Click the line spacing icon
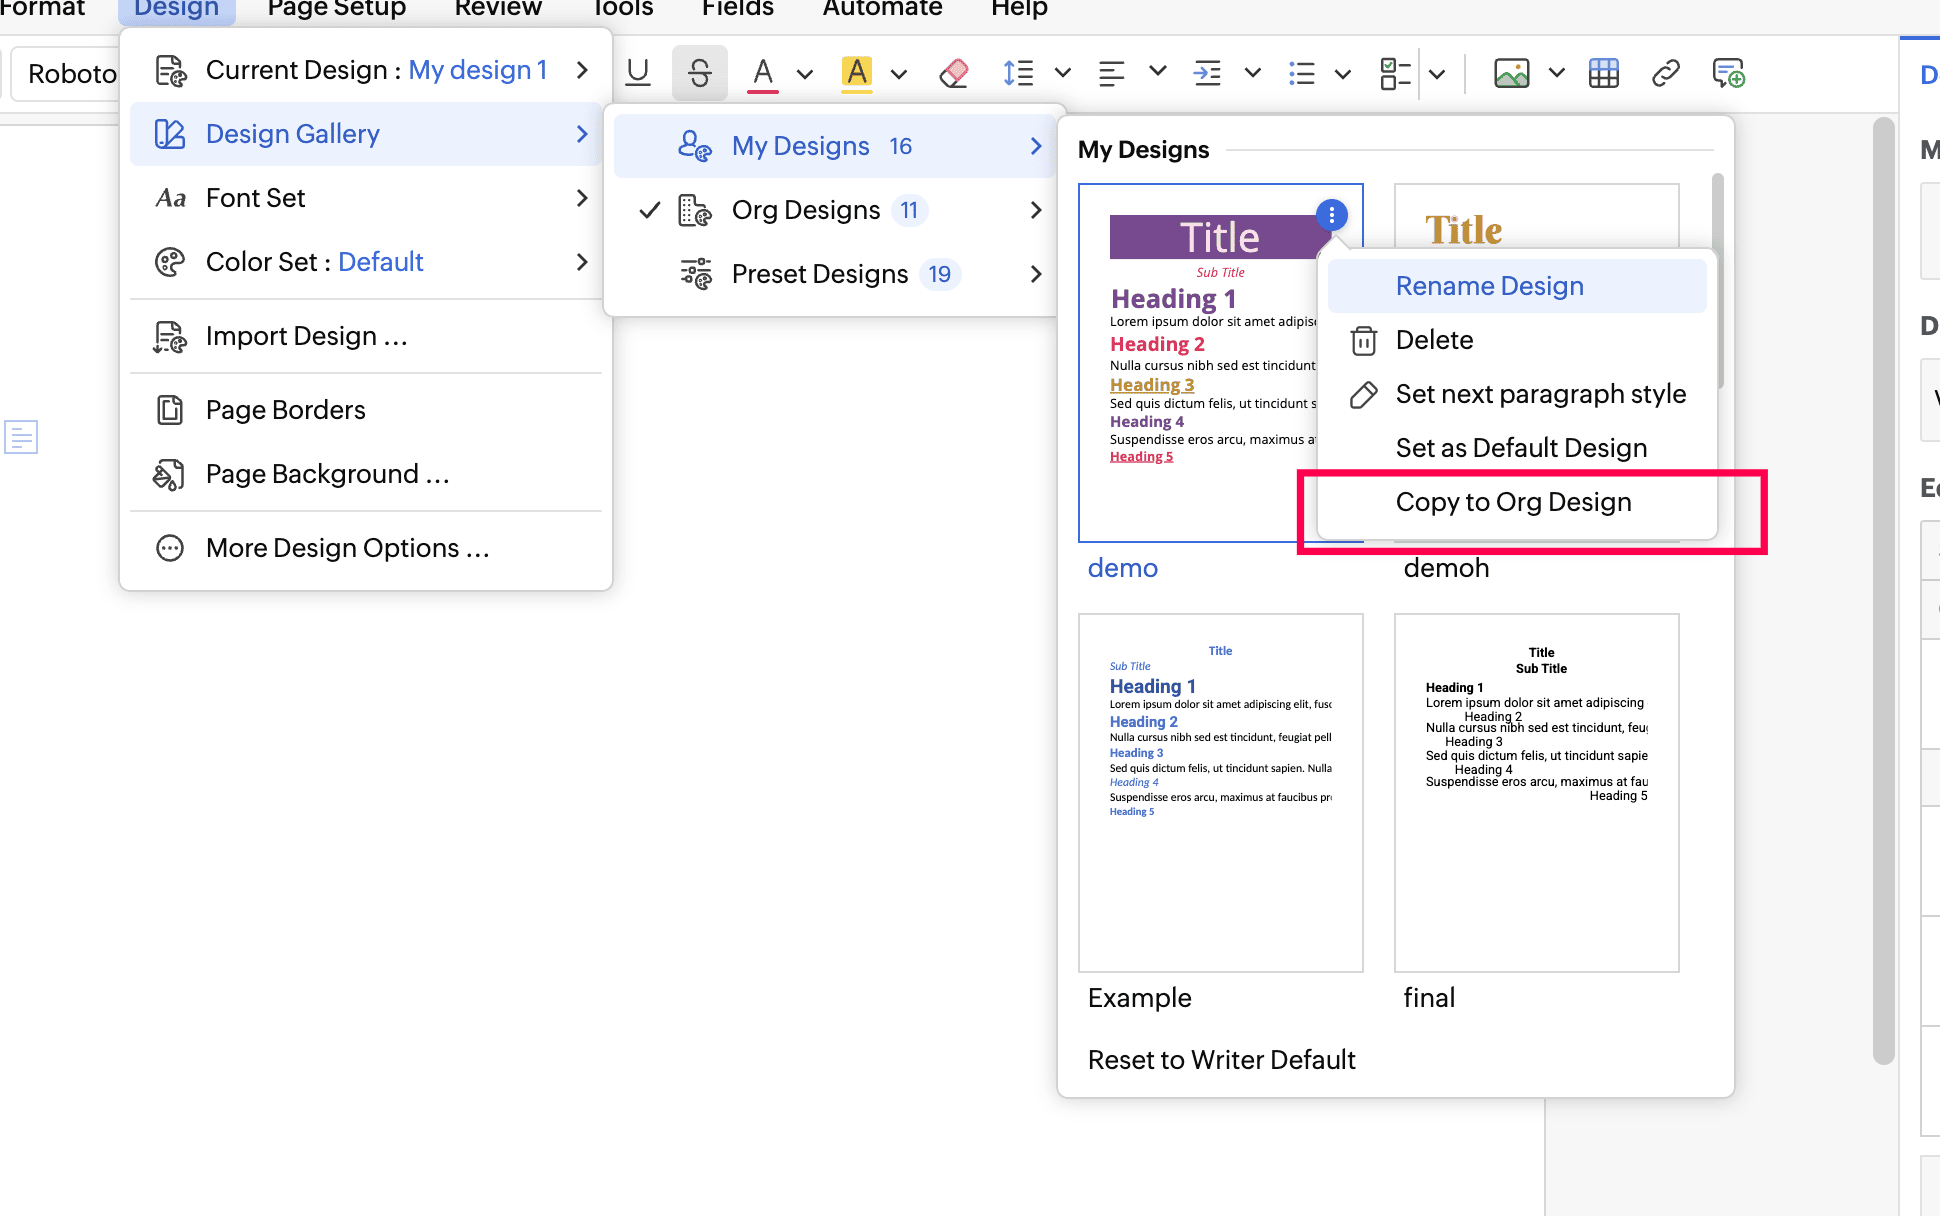 (x=1018, y=73)
